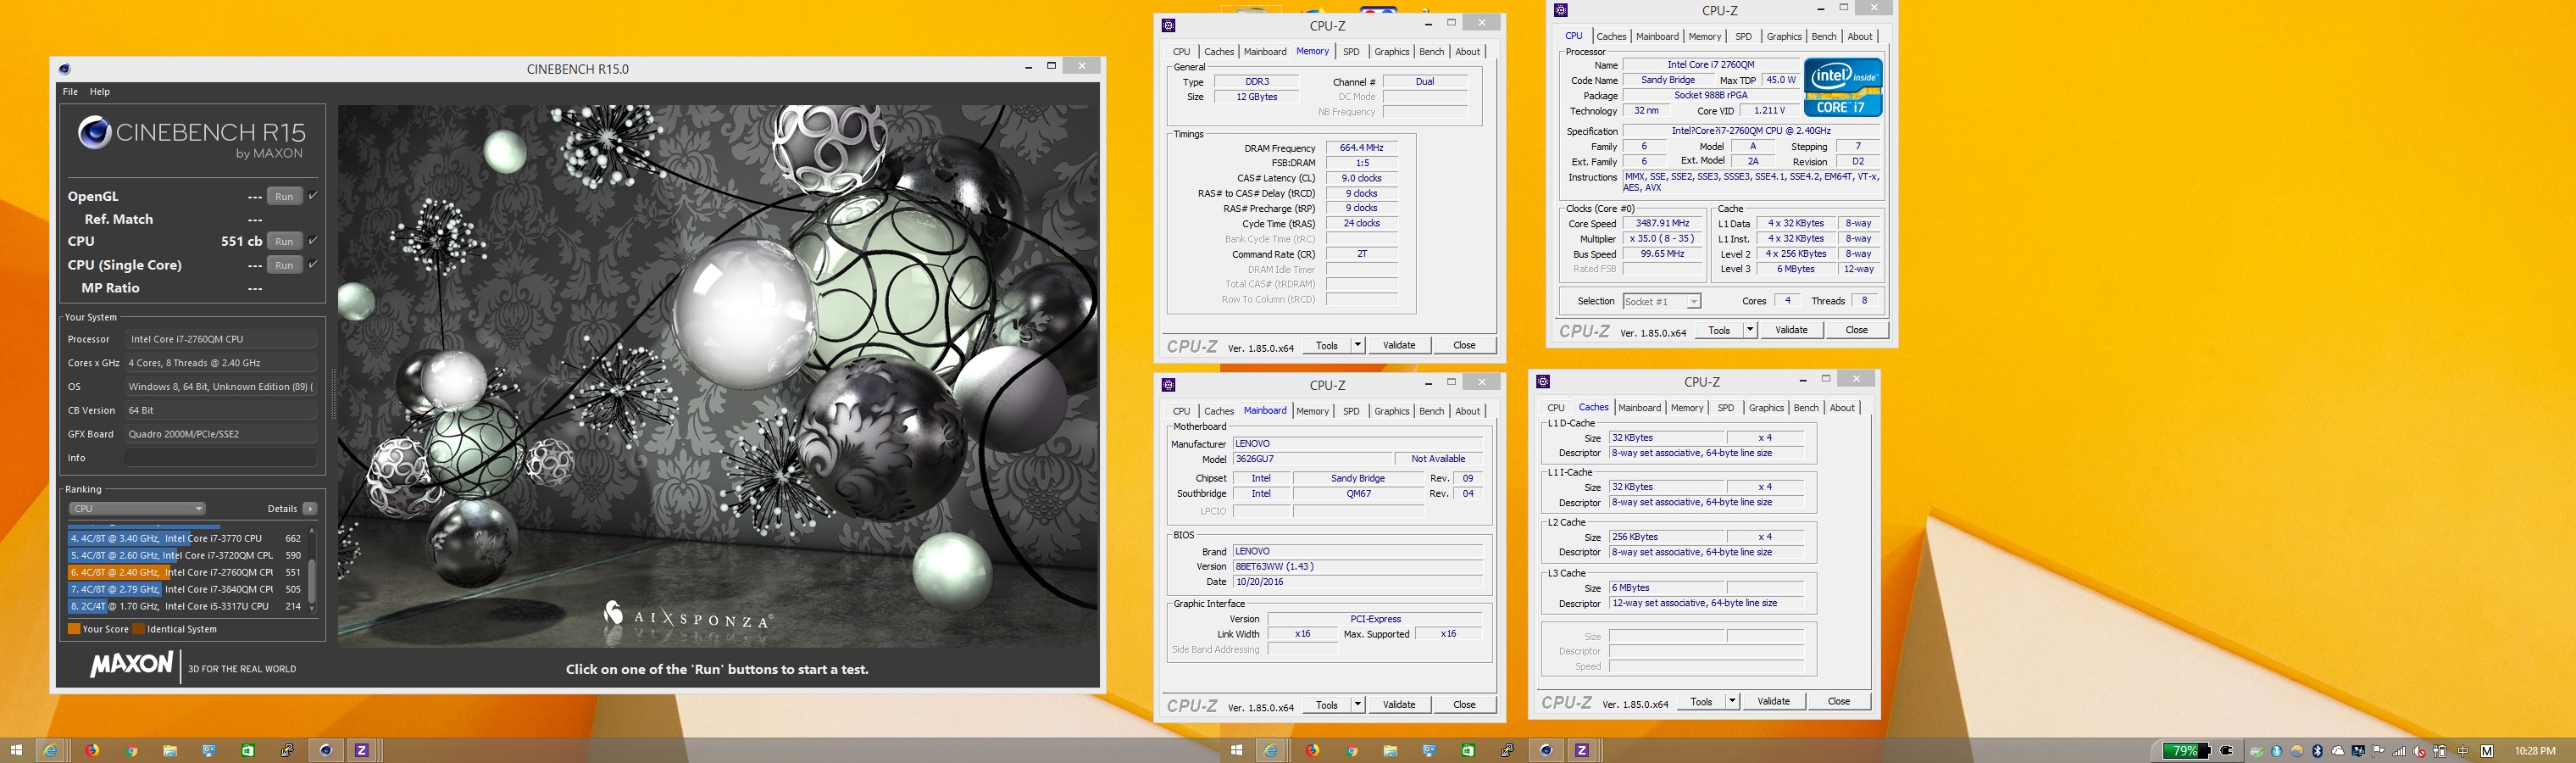Click the Cinebench sphere icon in title bar
The width and height of the screenshot is (2576, 763).
[x=65, y=69]
